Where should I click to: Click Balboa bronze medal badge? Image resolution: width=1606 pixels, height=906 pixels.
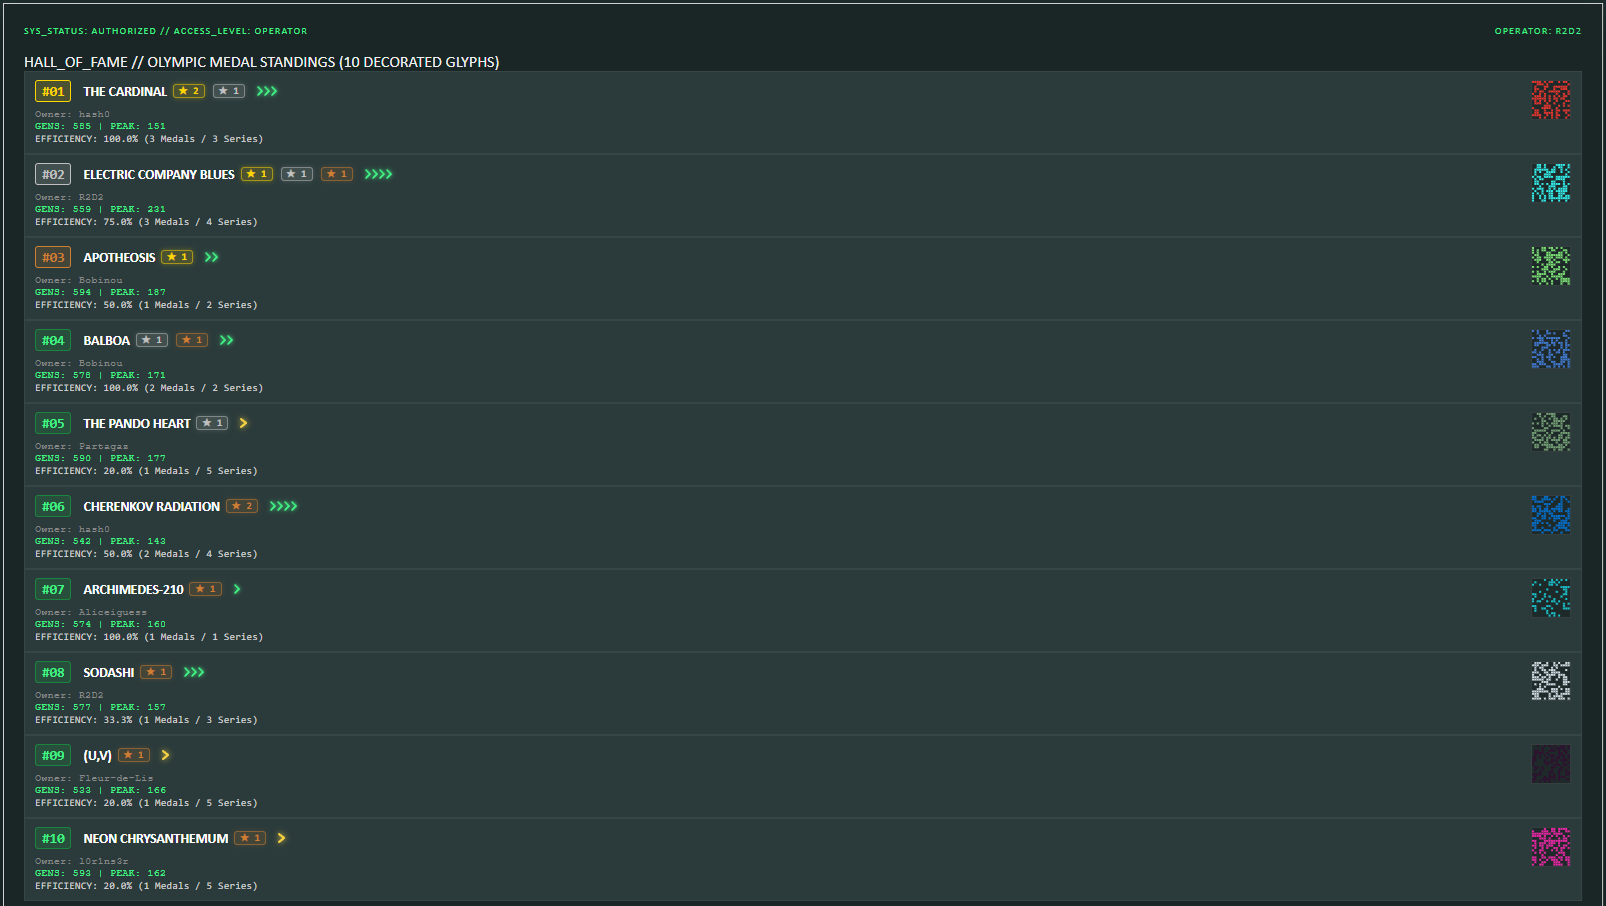point(192,340)
